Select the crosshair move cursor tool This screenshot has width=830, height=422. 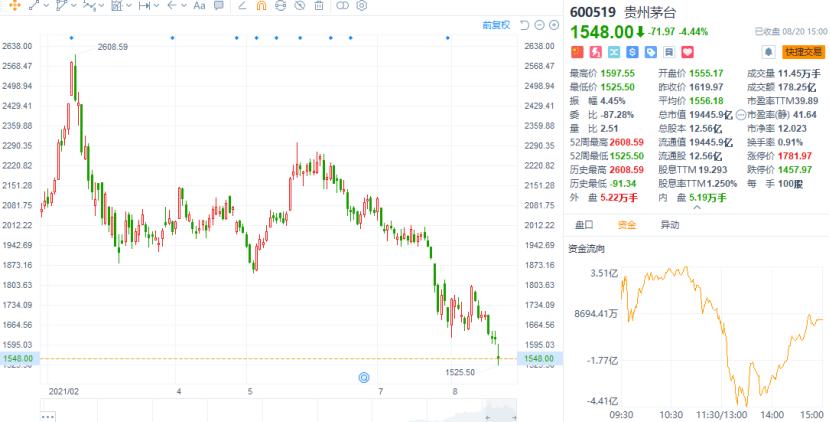coord(14,6)
